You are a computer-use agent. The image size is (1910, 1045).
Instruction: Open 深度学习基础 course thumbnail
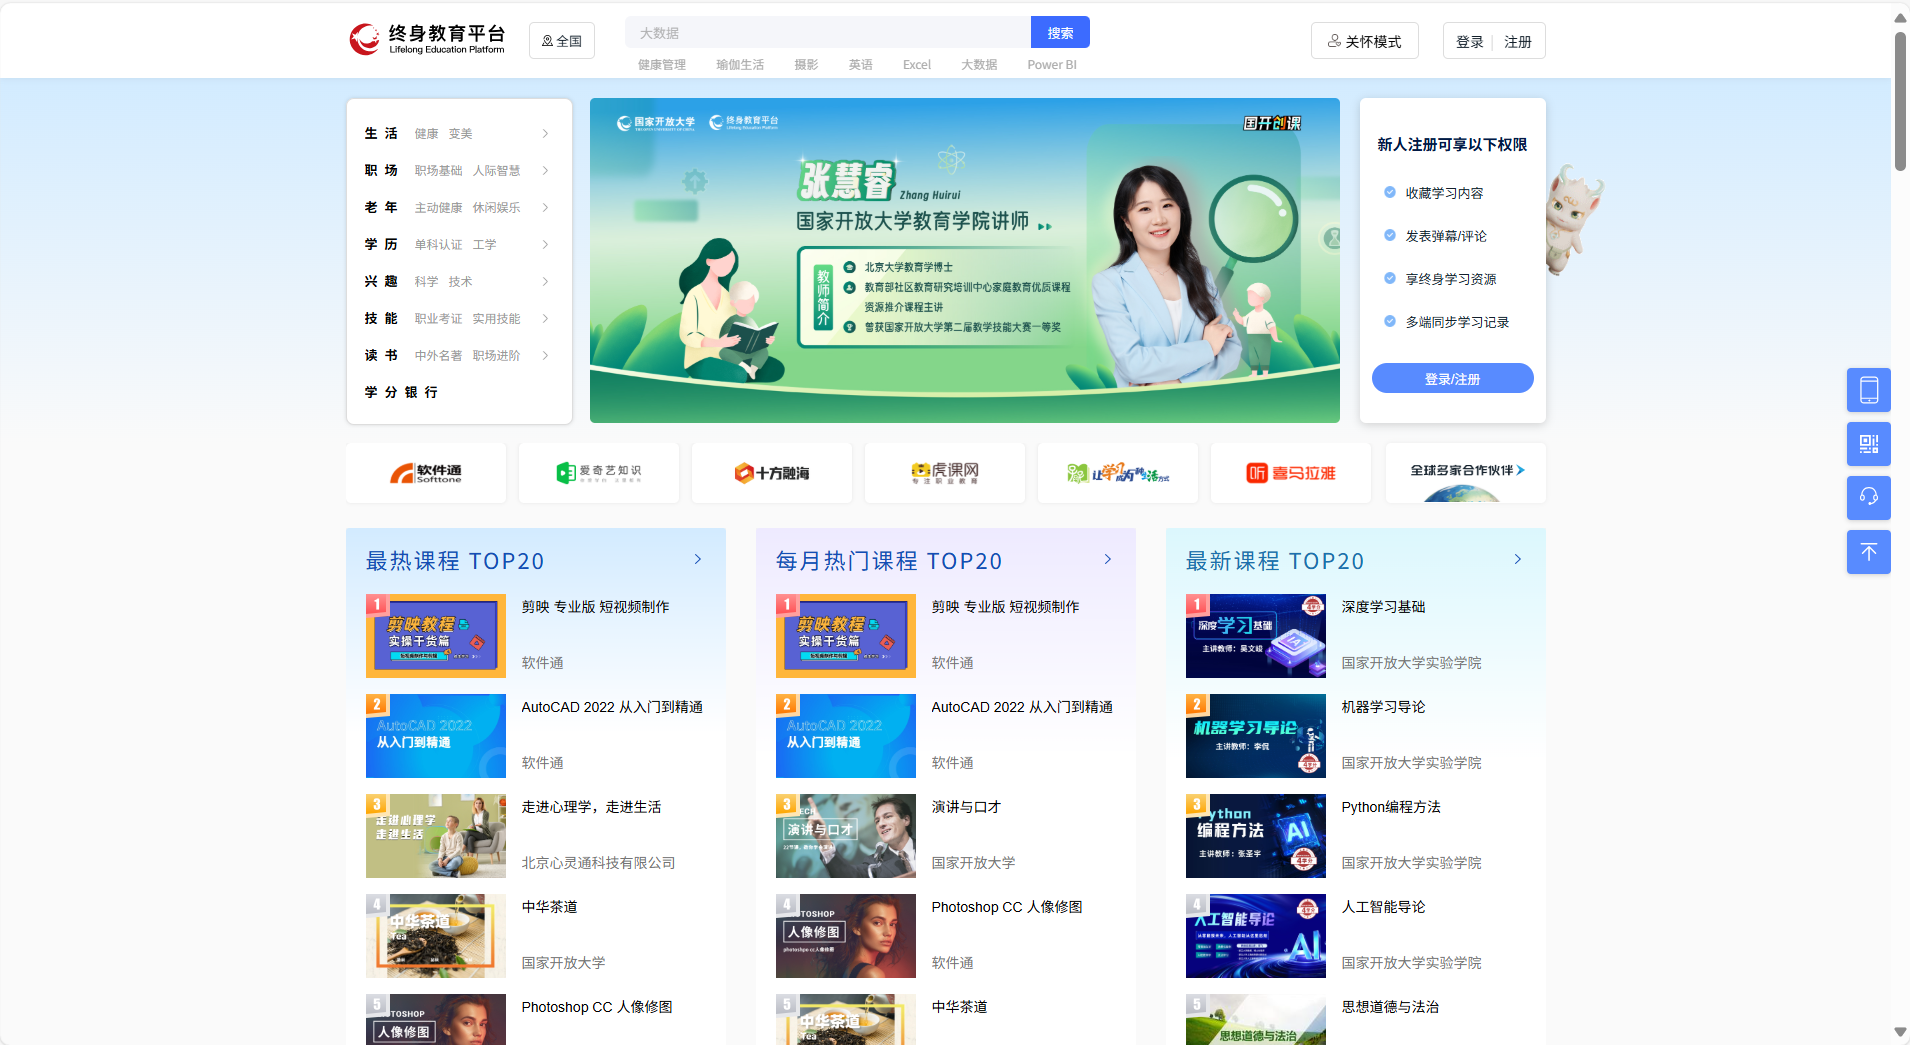(x=1256, y=636)
